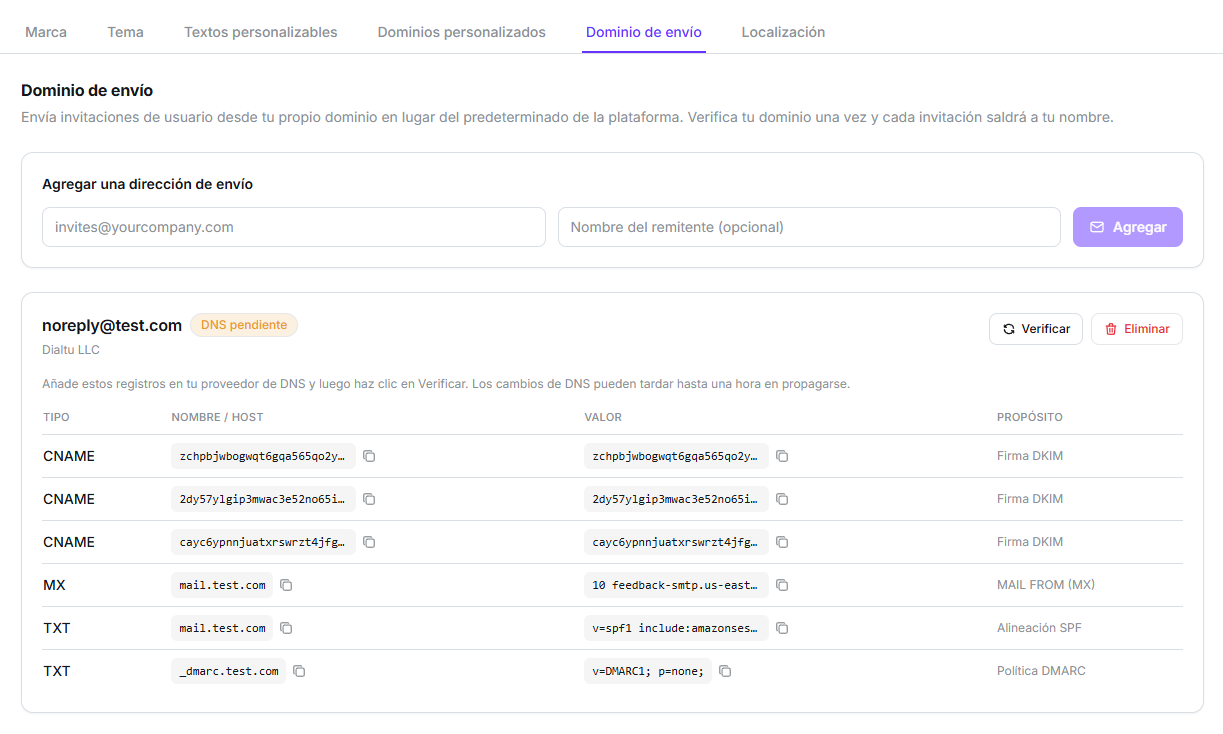Click Eliminar to remove noreply@test.com
The height and width of the screenshot is (734, 1223).
coord(1137,329)
